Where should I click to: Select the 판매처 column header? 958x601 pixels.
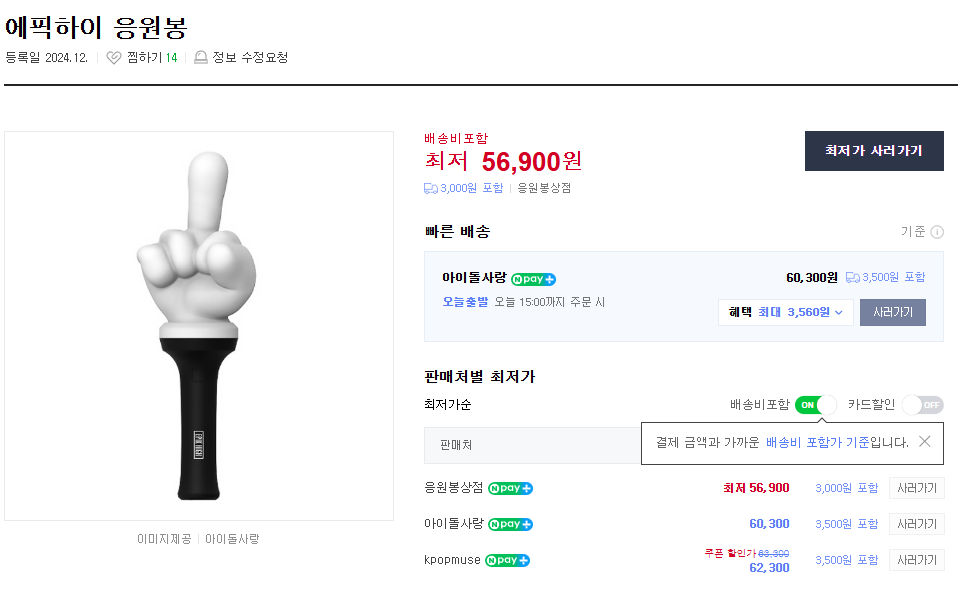(456, 444)
